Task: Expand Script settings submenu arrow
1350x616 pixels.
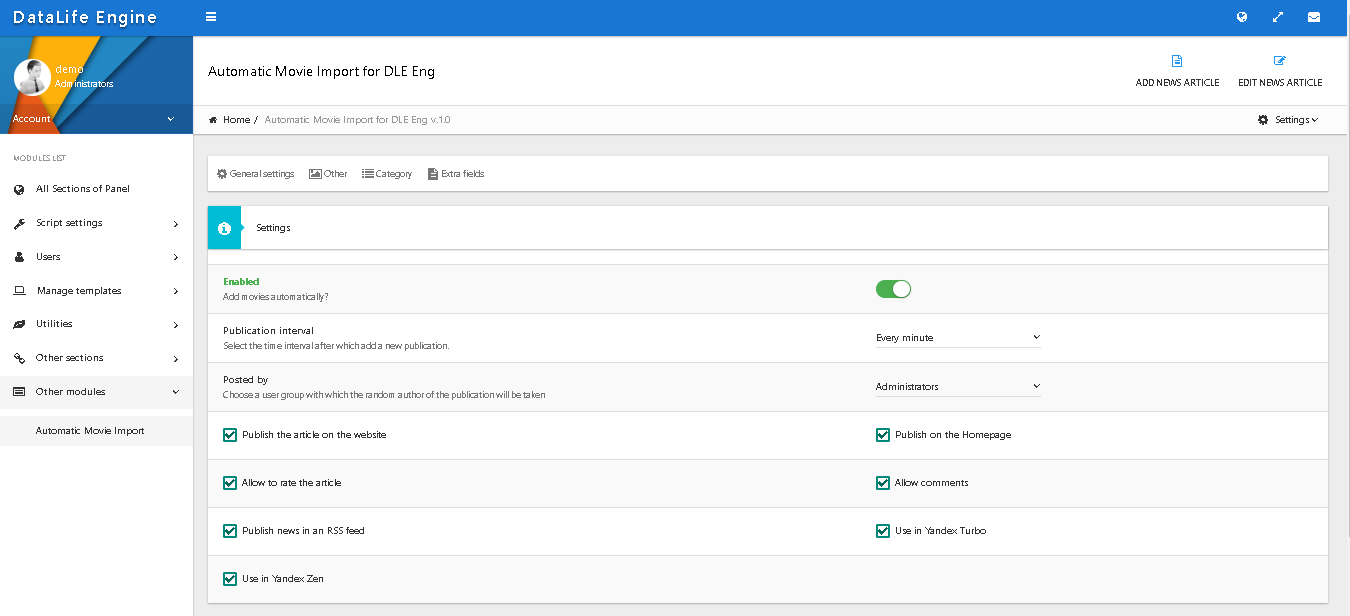Action: (x=176, y=224)
